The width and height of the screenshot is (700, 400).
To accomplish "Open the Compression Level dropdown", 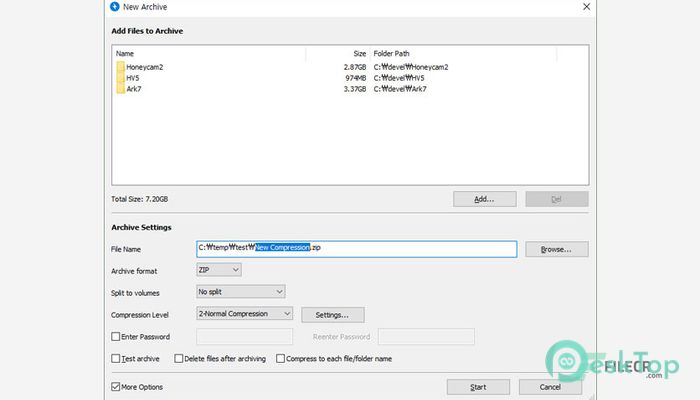I will (x=245, y=314).
